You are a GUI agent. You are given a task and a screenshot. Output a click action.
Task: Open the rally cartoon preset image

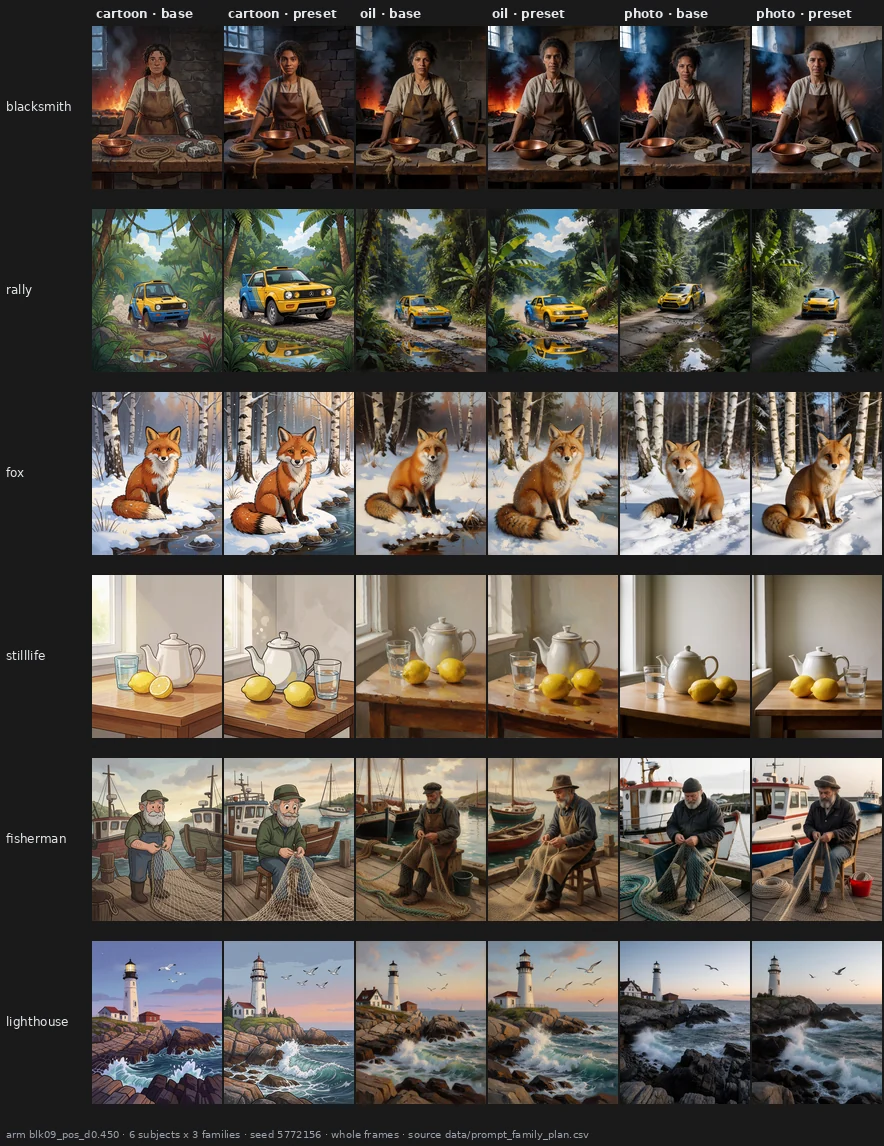click(x=289, y=291)
